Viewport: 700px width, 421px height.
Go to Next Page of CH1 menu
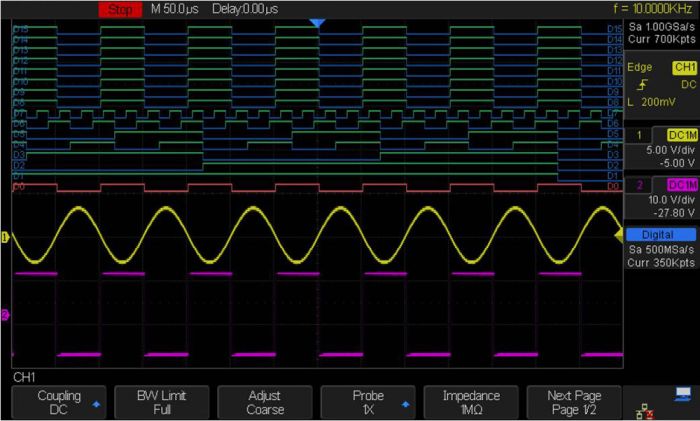pos(574,402)
